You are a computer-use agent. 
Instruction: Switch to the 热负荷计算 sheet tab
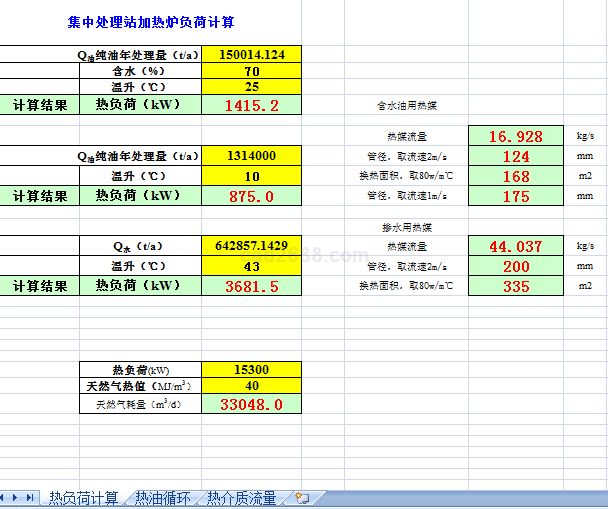coord(84,497)
